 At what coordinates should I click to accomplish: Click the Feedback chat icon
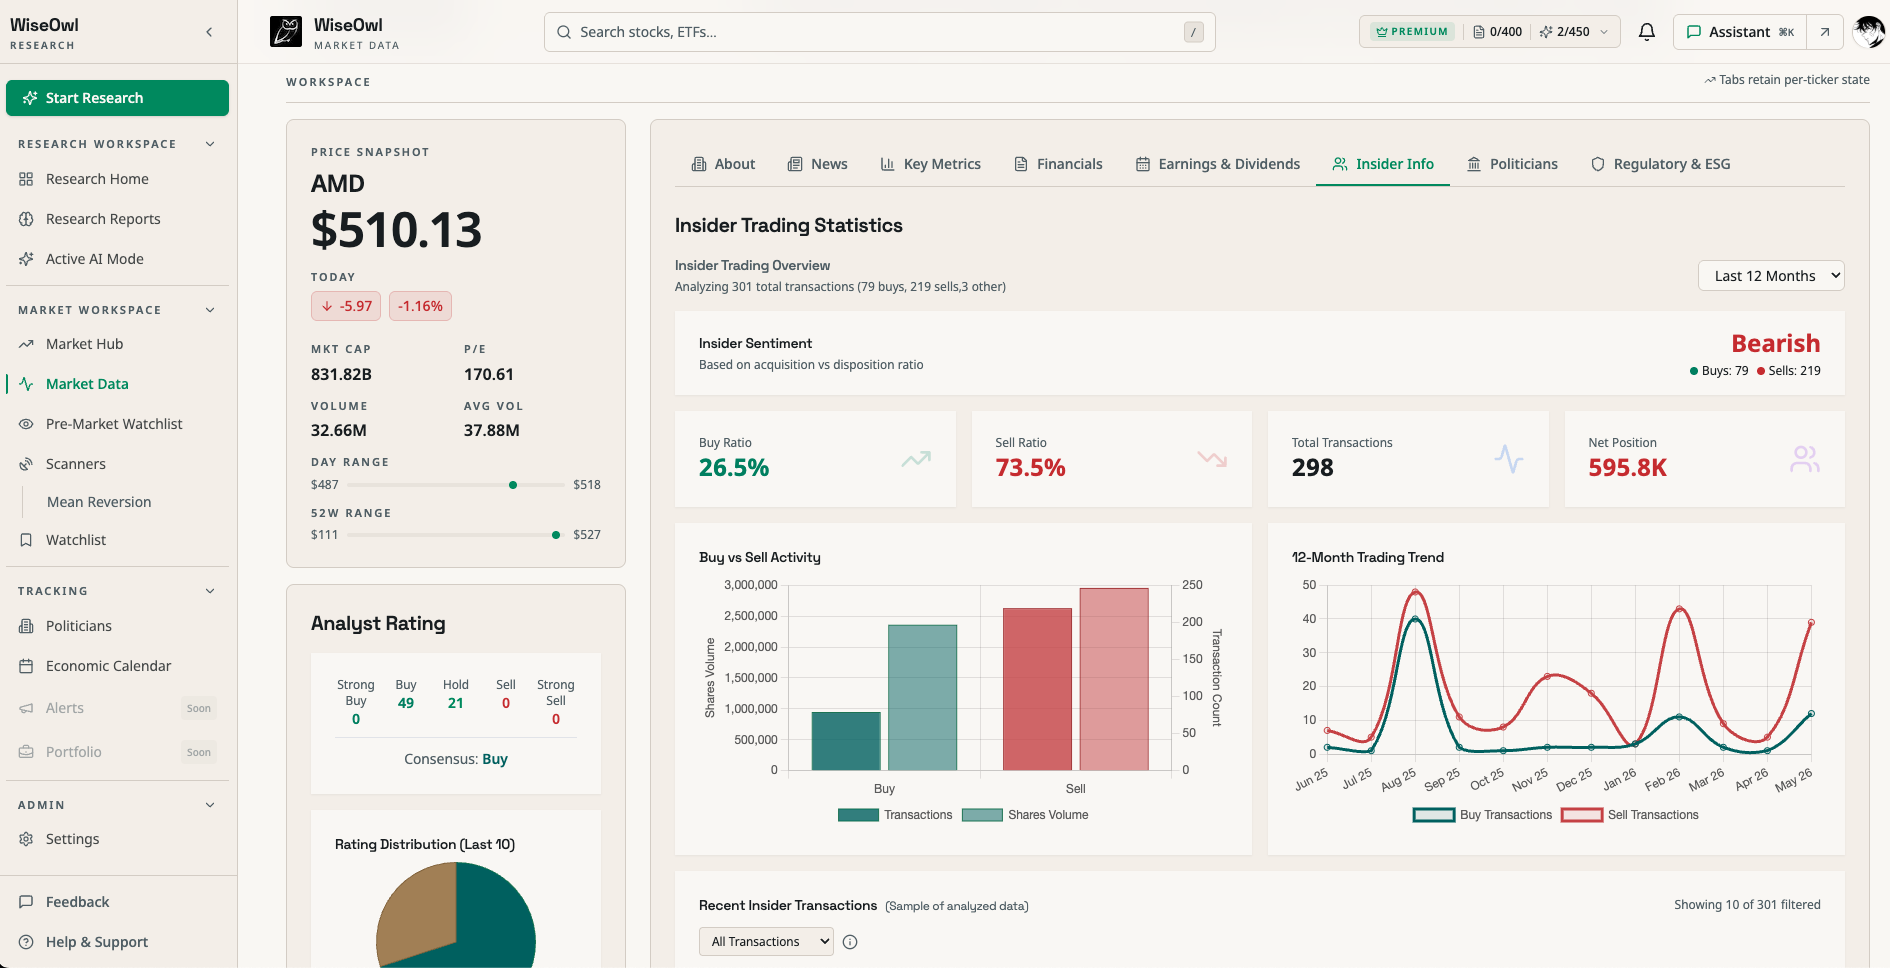[26, 902]
